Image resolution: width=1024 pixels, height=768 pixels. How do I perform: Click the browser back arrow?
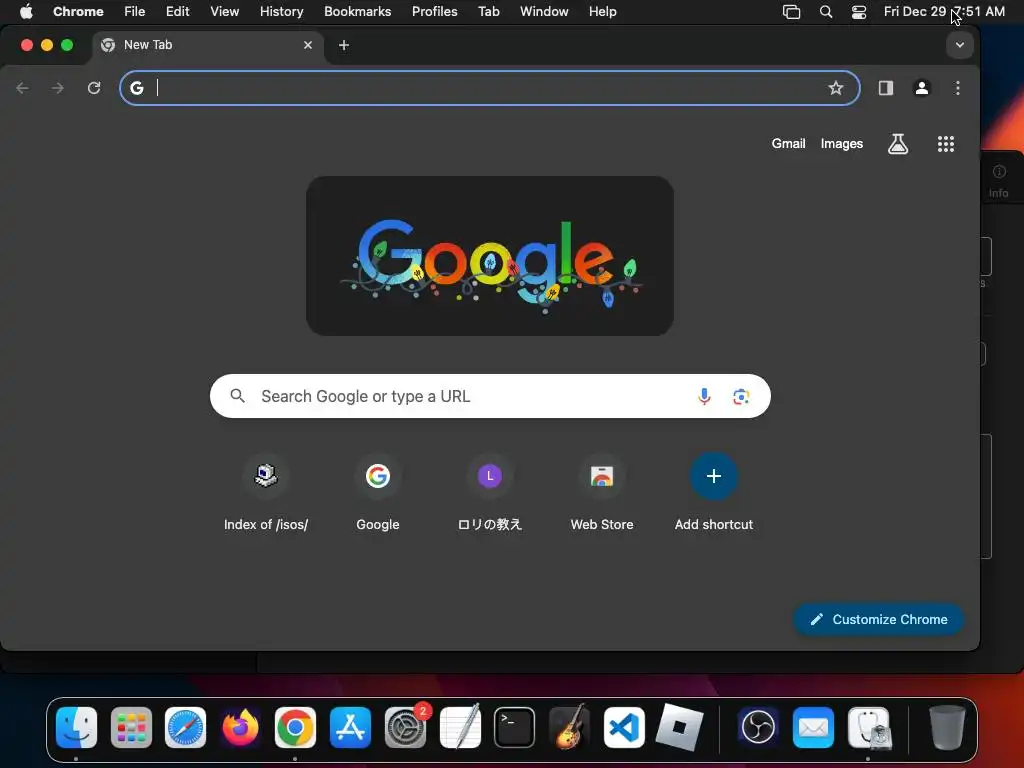(22, 88)
